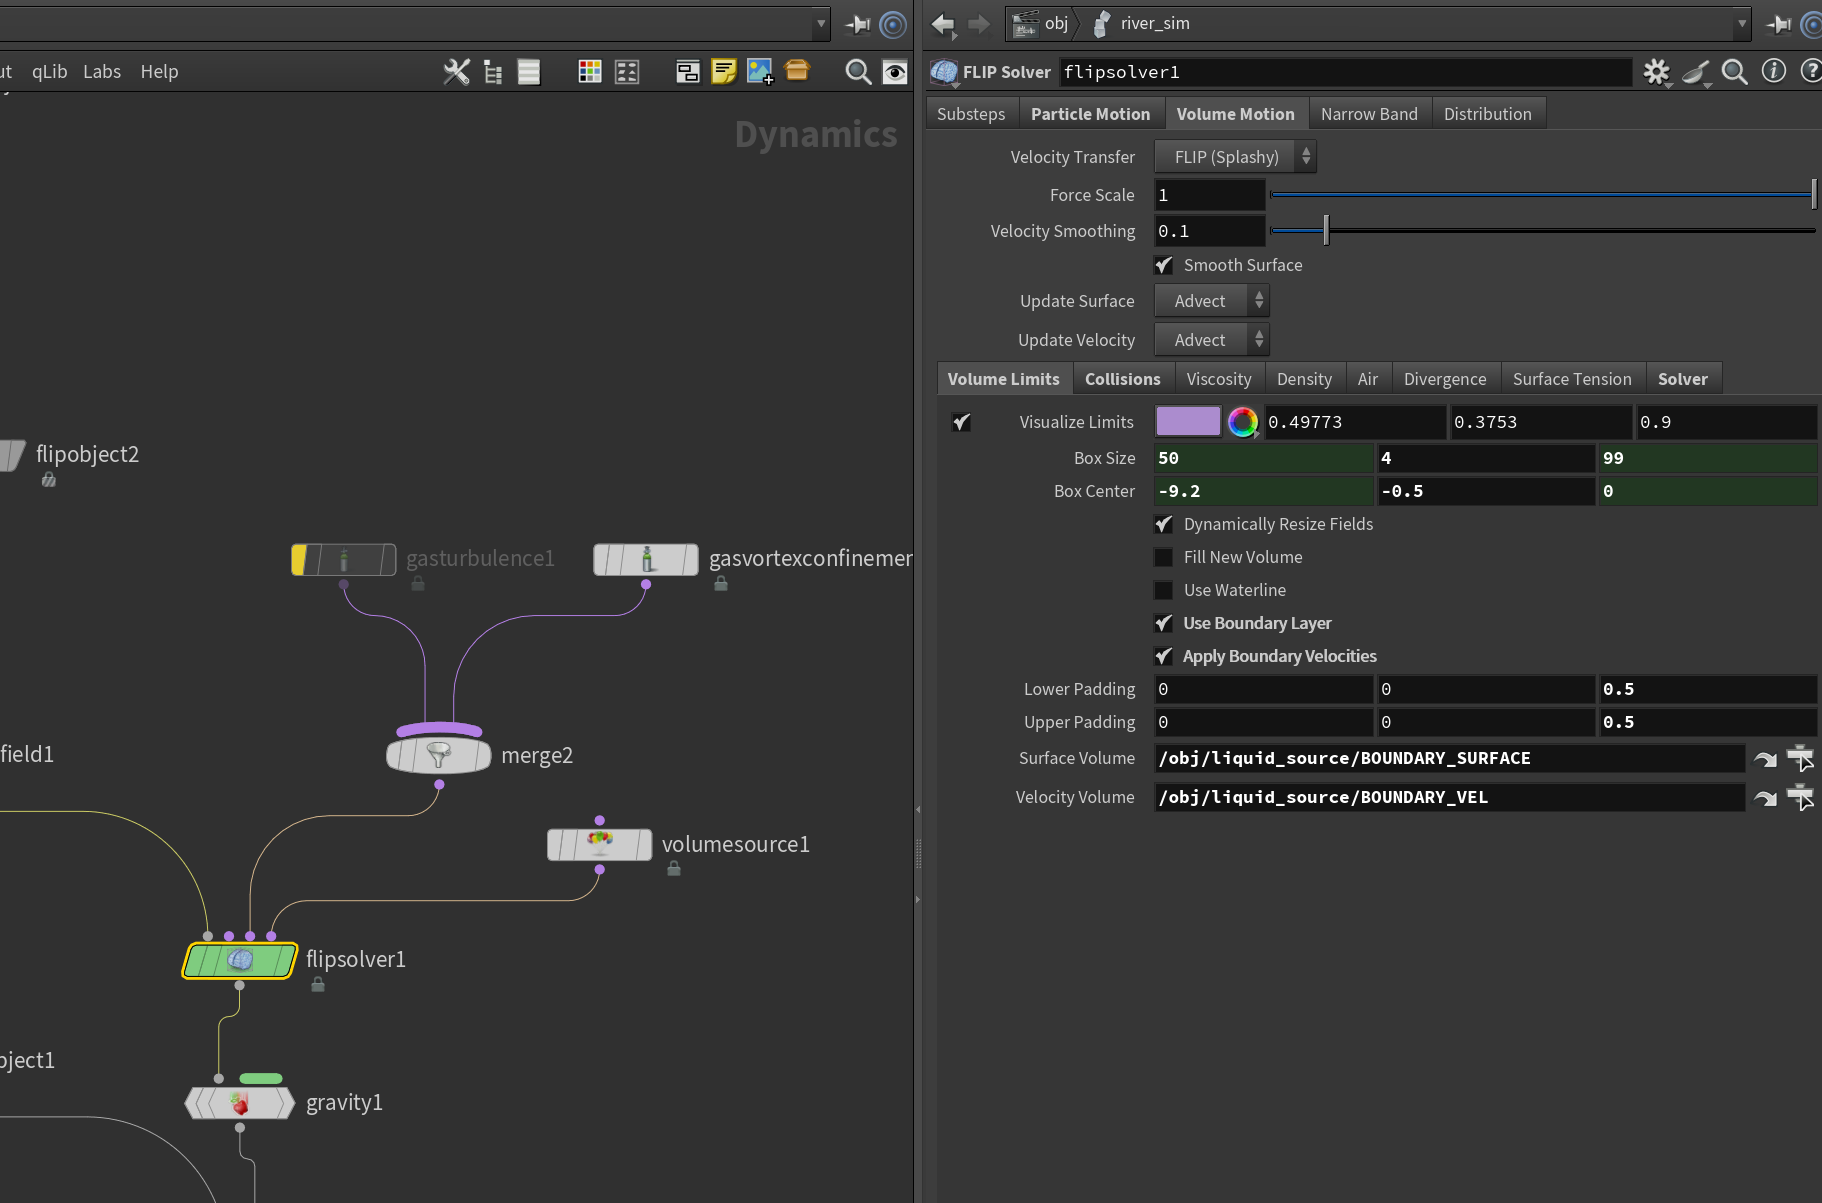Click the info icon beside flipsolver1 name
The height and width of the screenshot is (1203, 1822).
click(x=1774, y=71)
